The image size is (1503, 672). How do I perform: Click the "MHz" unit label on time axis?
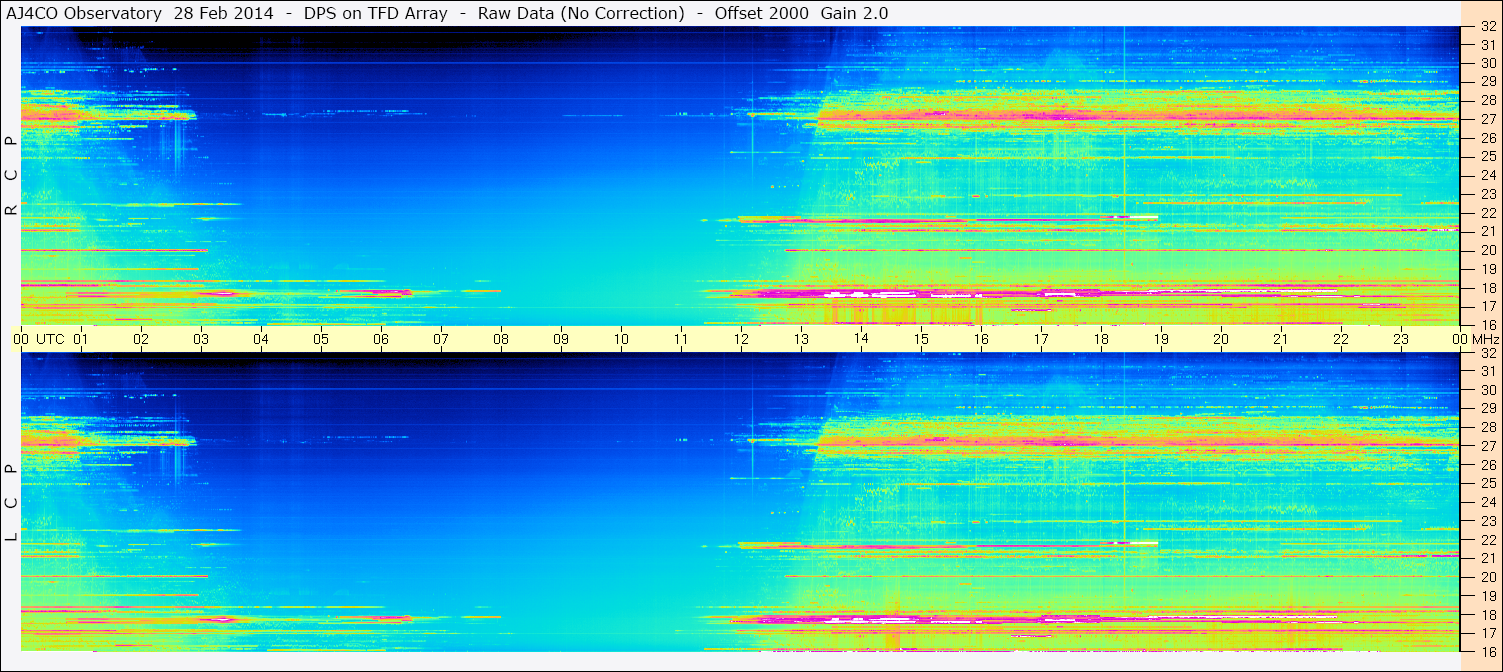pyautogui.click(x=1484, y=339)
